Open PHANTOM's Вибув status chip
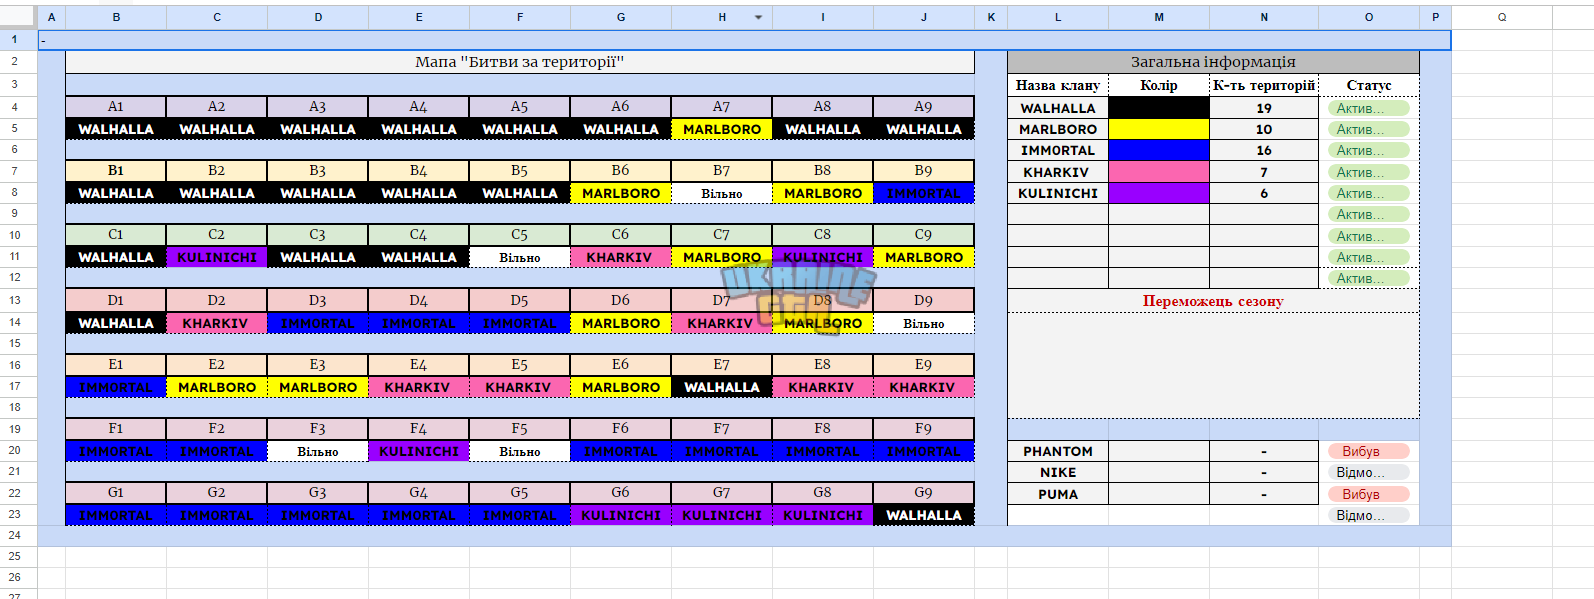1594x599 pixels. point(1368,451)
